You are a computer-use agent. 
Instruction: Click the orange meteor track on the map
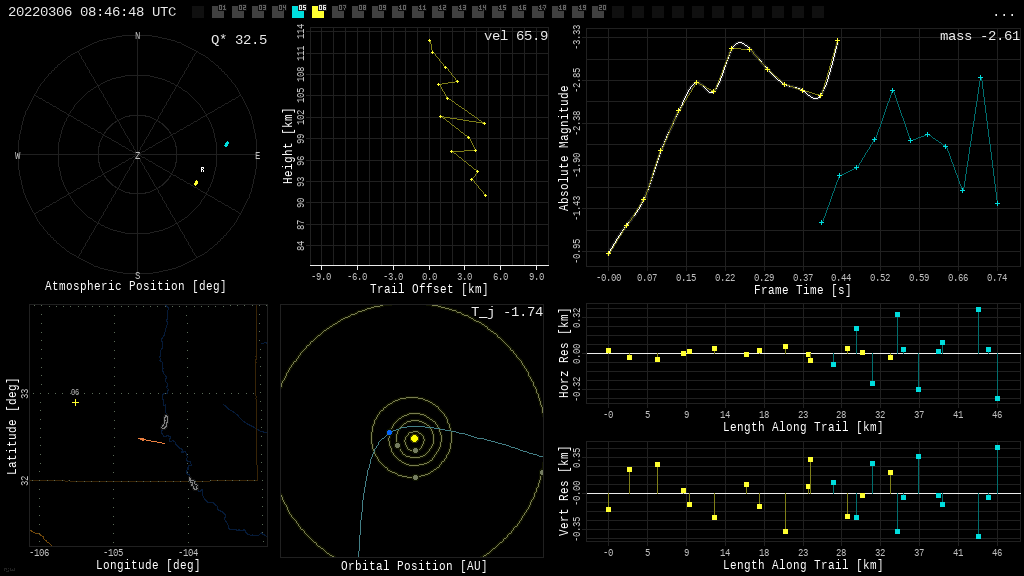pos(152,440)
